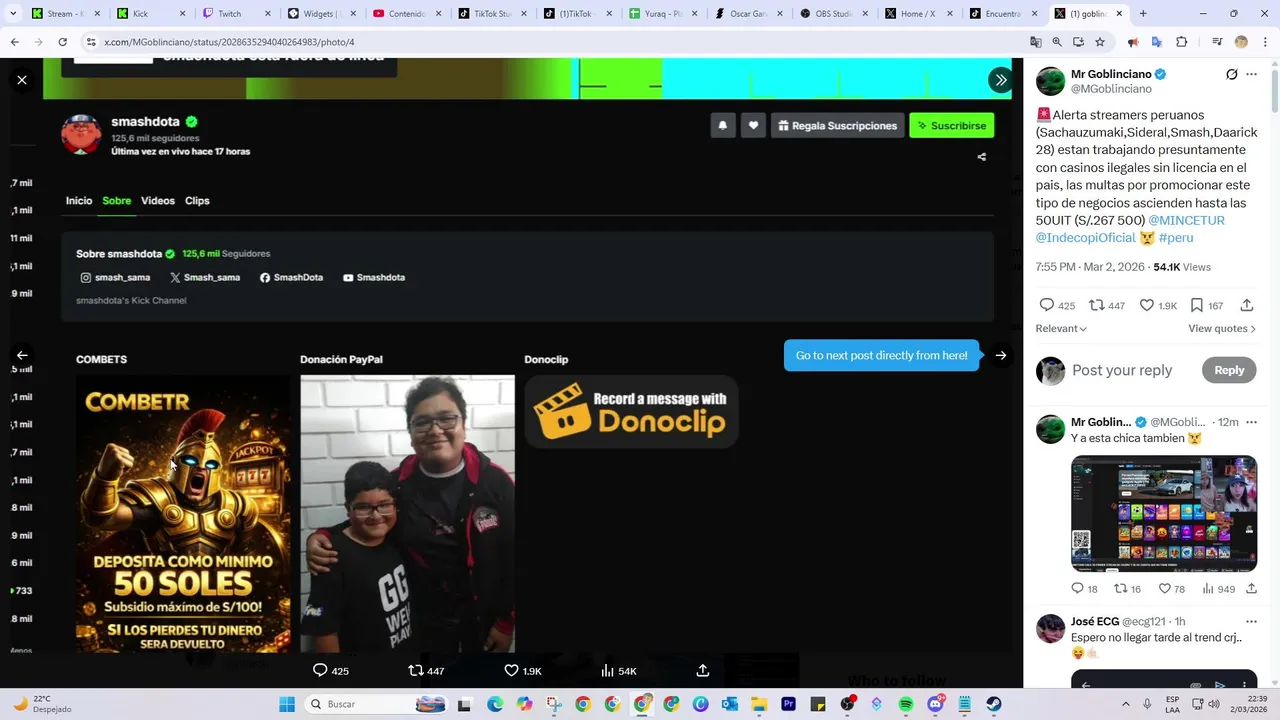Select the Sobre channel tab
Image resolution: width=1280 pixels, height=720 pixels.
[x=116, y=201]
